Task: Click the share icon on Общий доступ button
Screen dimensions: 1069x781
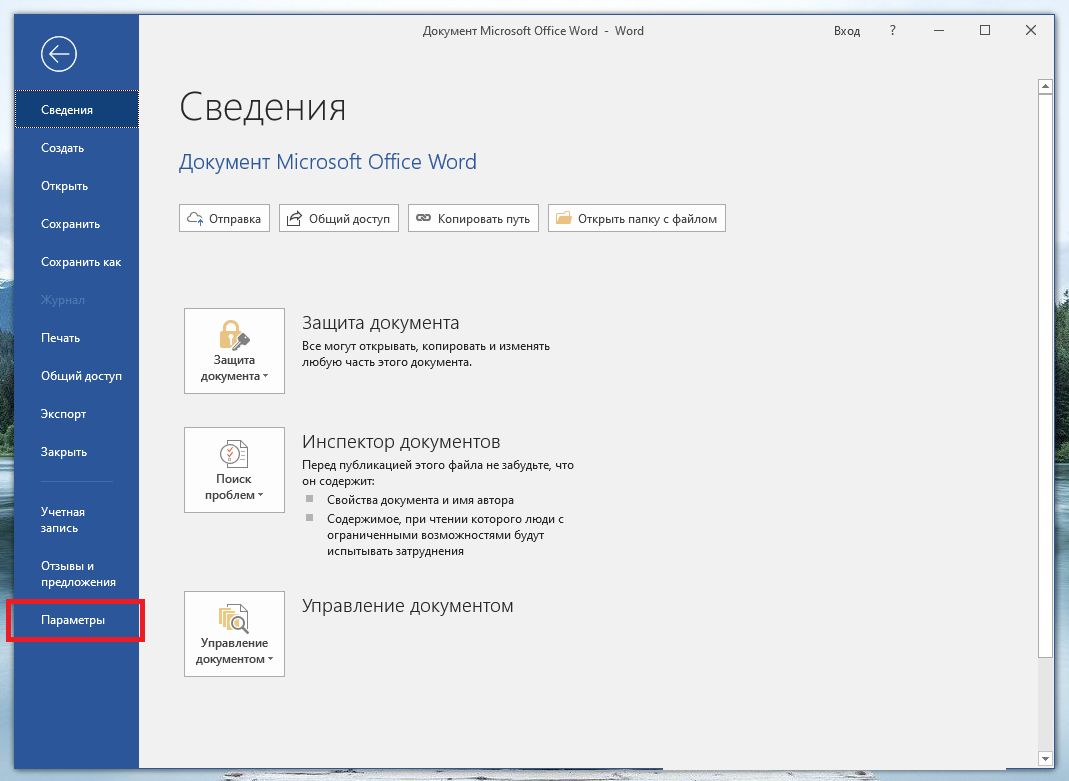Action: click(294, 218)
